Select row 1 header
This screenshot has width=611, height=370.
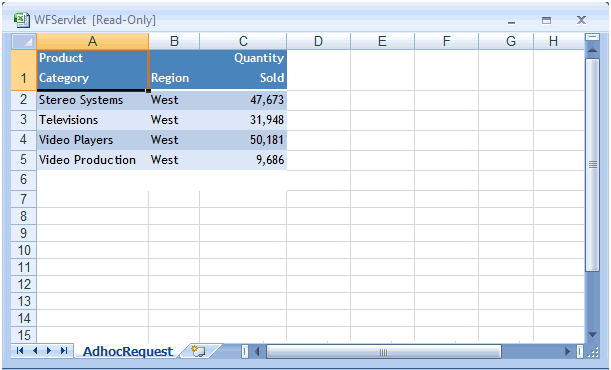coord(24,70)
